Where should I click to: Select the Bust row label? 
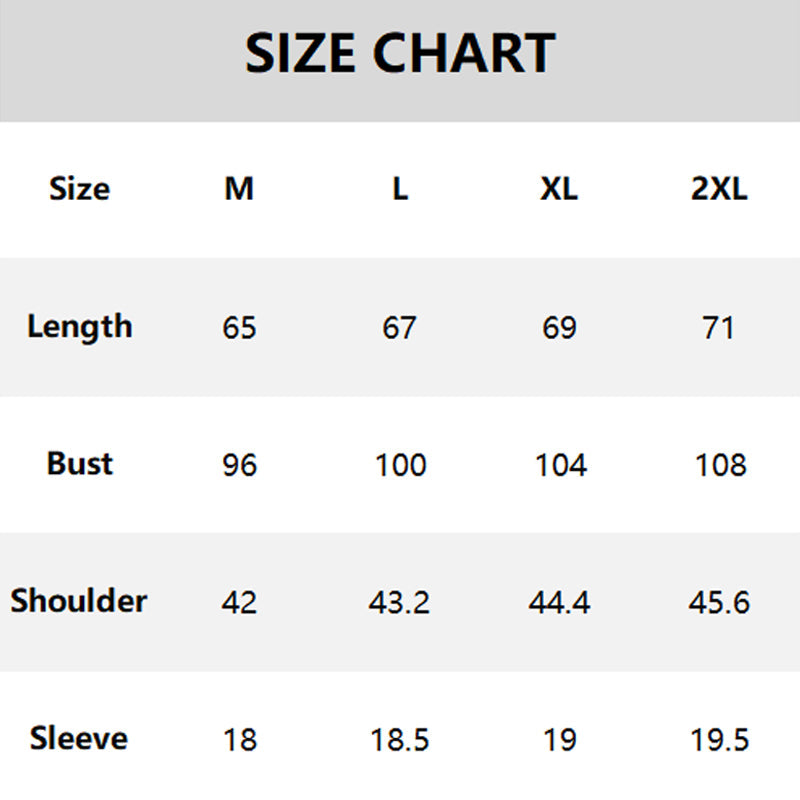click(79, 464)
